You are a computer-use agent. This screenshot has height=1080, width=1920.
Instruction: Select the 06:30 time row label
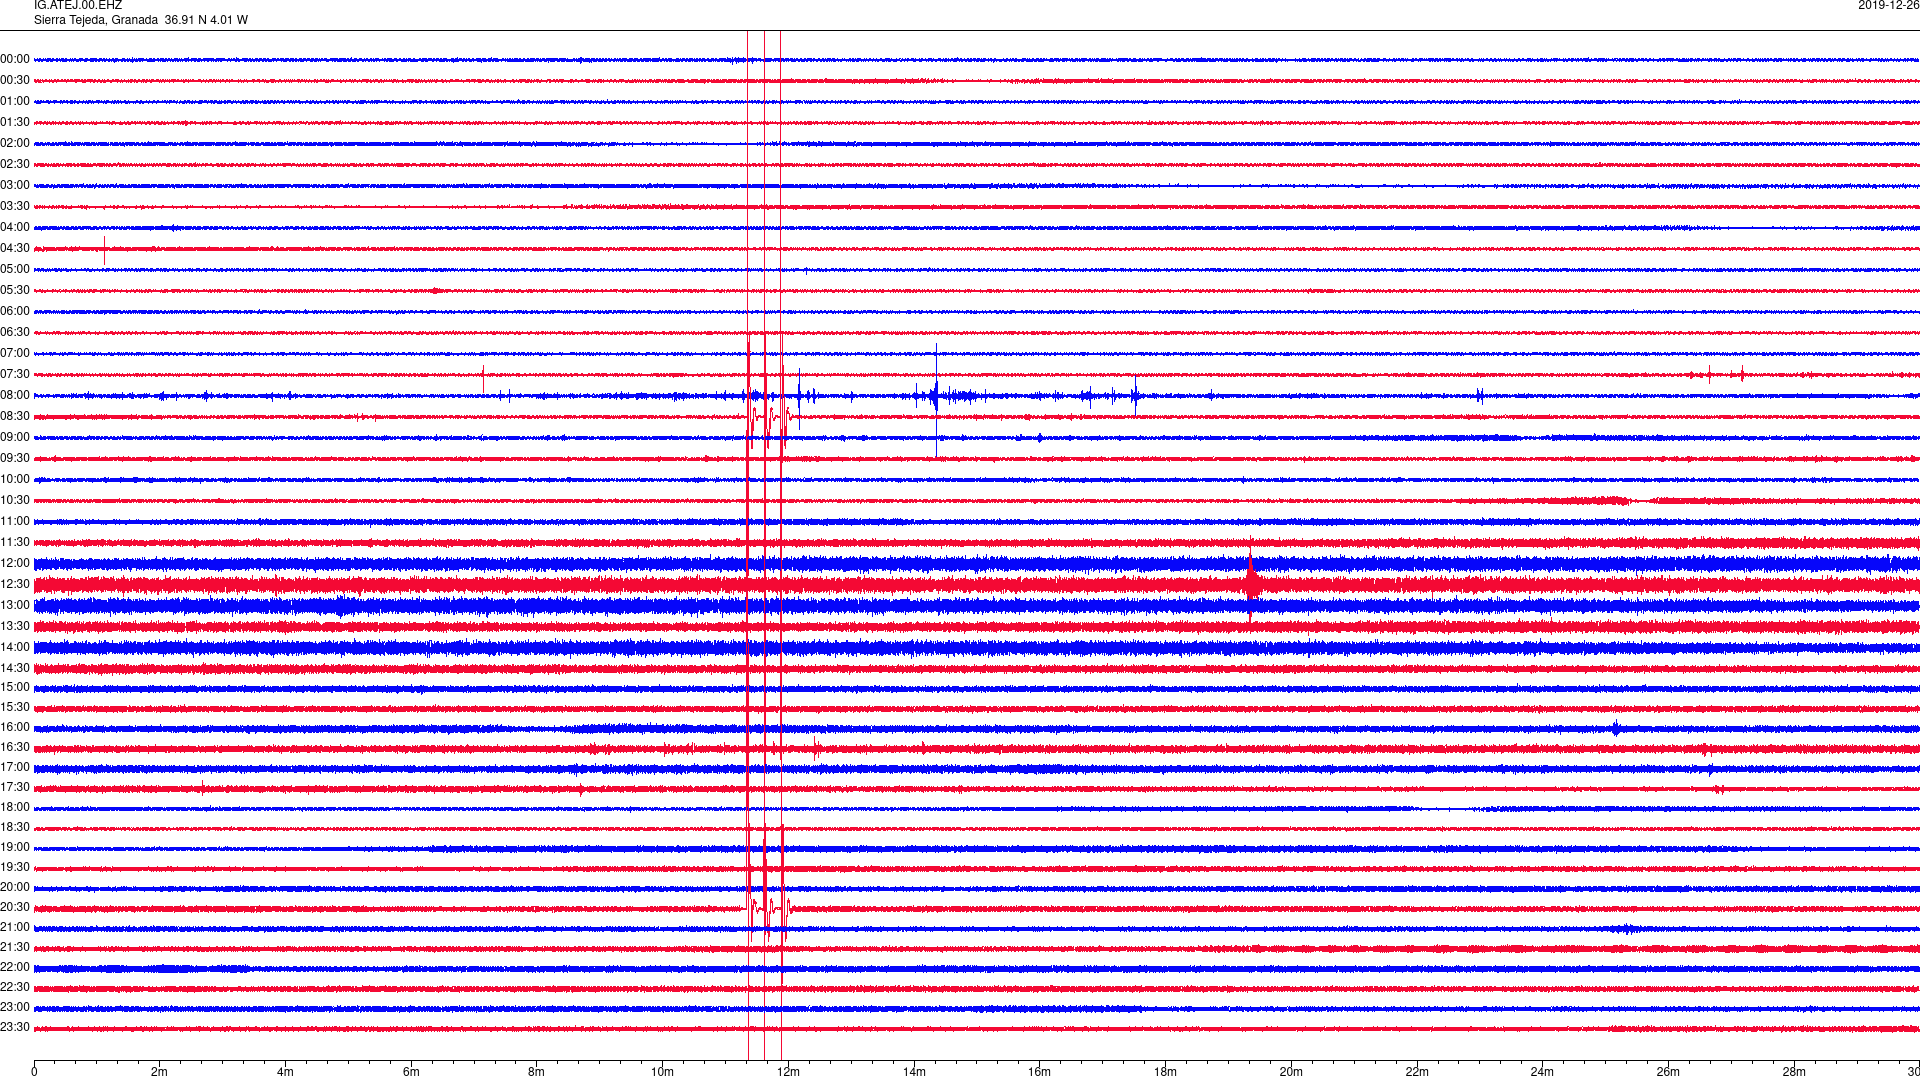(x=15, y=333)
